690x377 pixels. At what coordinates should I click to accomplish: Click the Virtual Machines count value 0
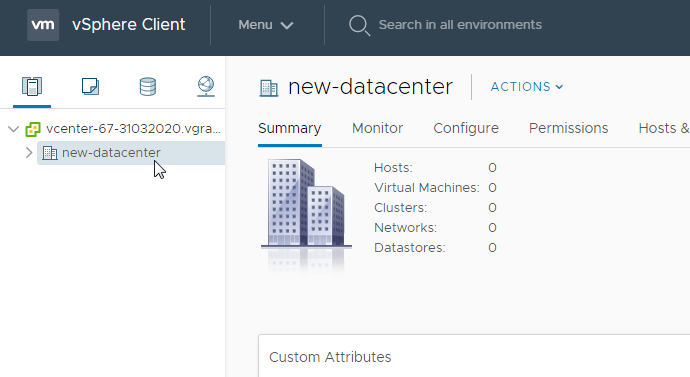point(492,188)
